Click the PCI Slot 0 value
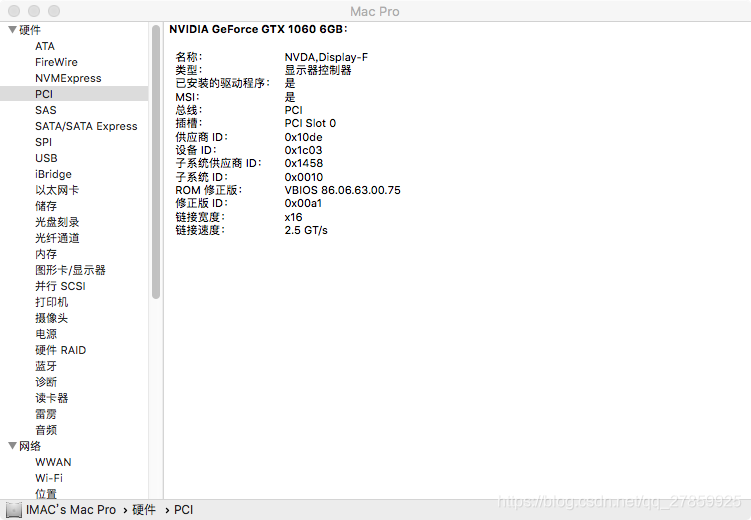The width and height of the screenshot is (751, 520). coord(310,124)
